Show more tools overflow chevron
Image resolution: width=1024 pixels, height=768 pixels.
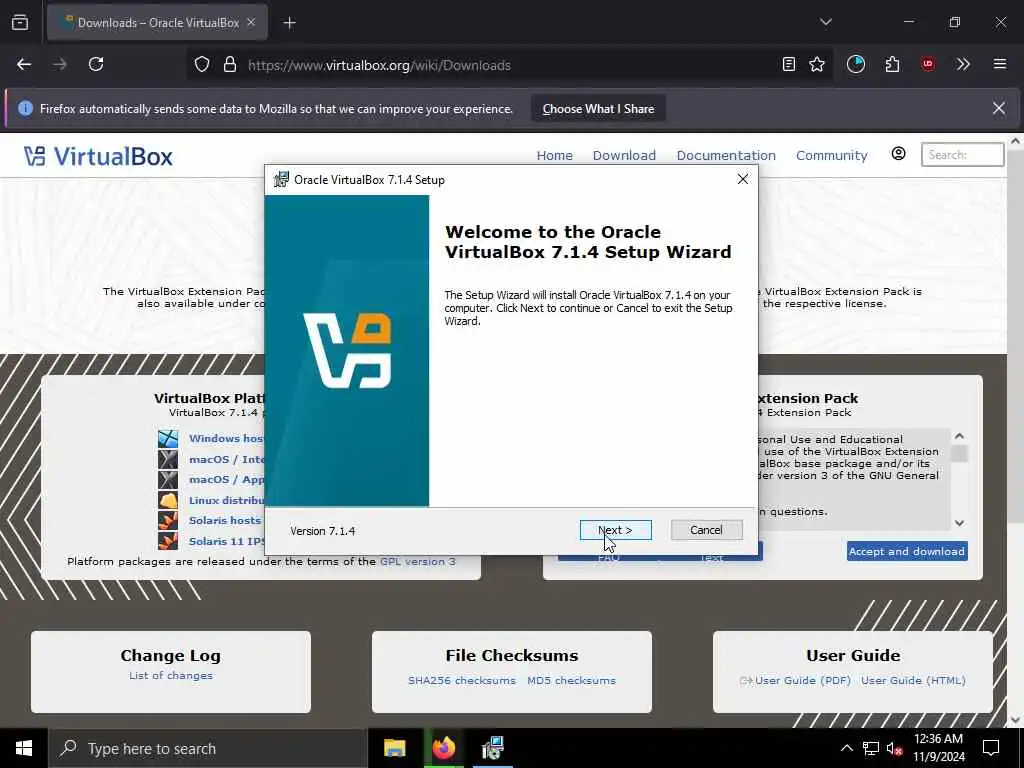pos(963,65)
